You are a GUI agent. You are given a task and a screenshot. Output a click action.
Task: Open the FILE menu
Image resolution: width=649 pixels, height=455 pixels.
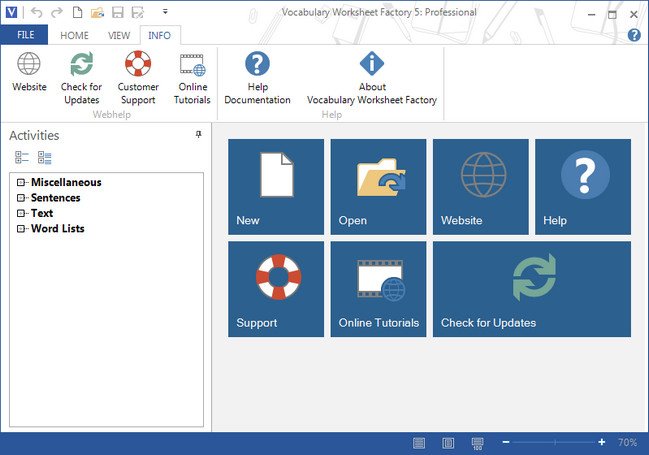coord(25,35)
